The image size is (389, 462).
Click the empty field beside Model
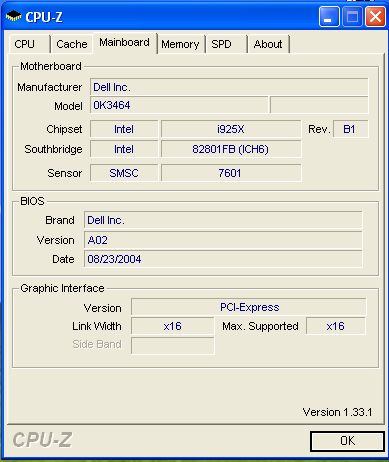click(319, 105)
